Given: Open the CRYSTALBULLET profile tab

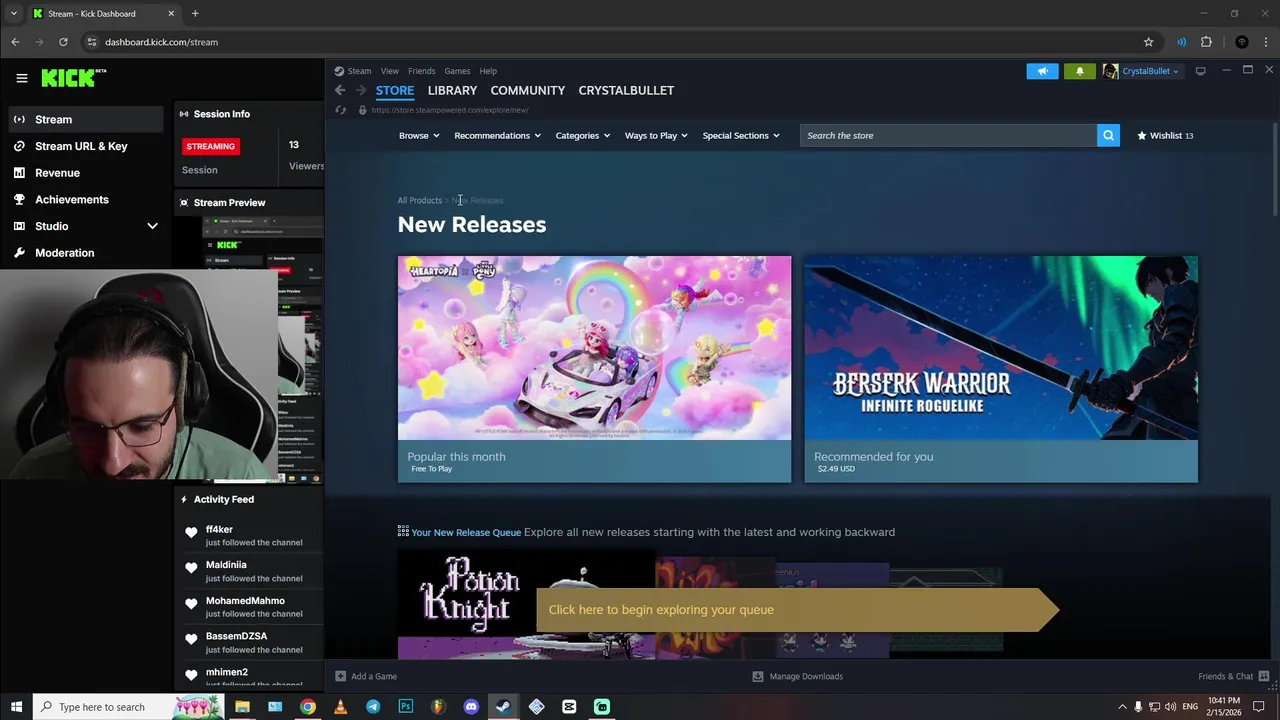Looking at the screenshot, I should pyautogui.click(x=626, y=90).
